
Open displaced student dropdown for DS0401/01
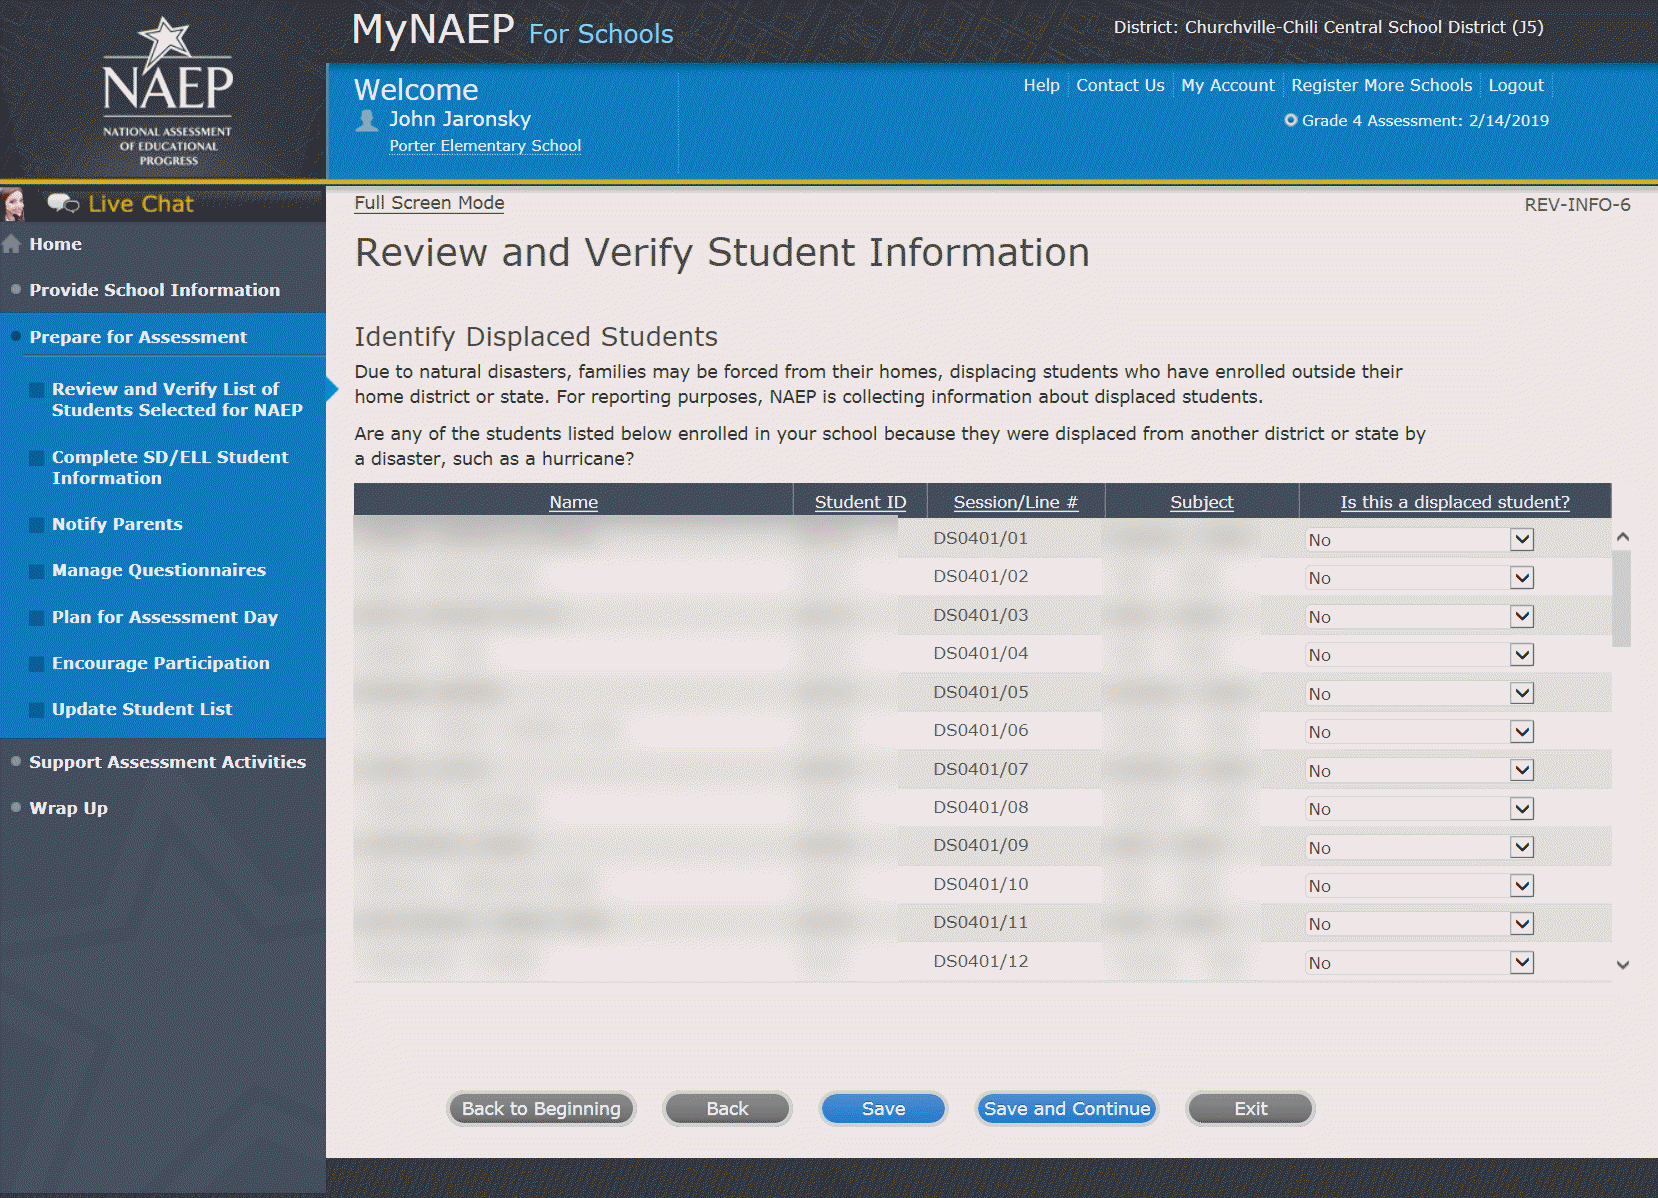click(x=1420, y=540)
